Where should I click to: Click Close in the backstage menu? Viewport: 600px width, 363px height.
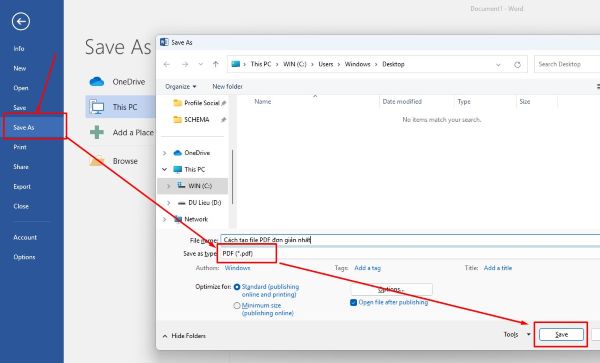21,206
